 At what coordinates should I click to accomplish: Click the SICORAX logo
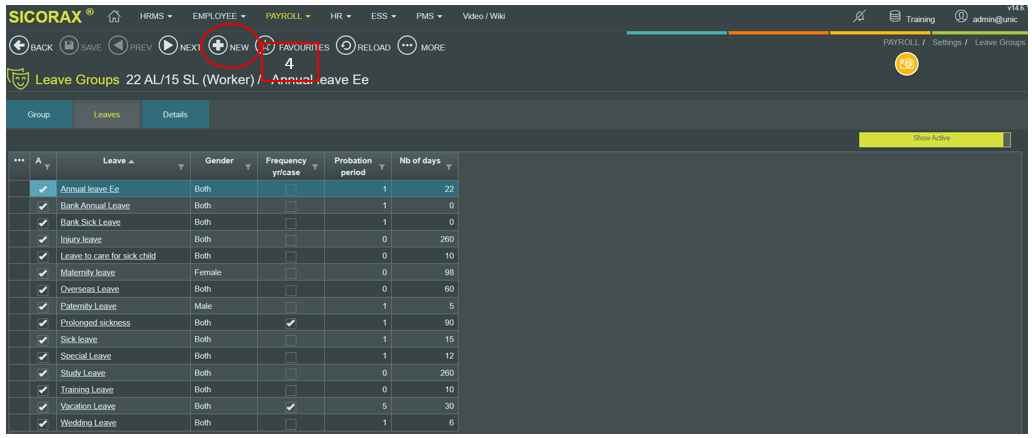[51, 16]
